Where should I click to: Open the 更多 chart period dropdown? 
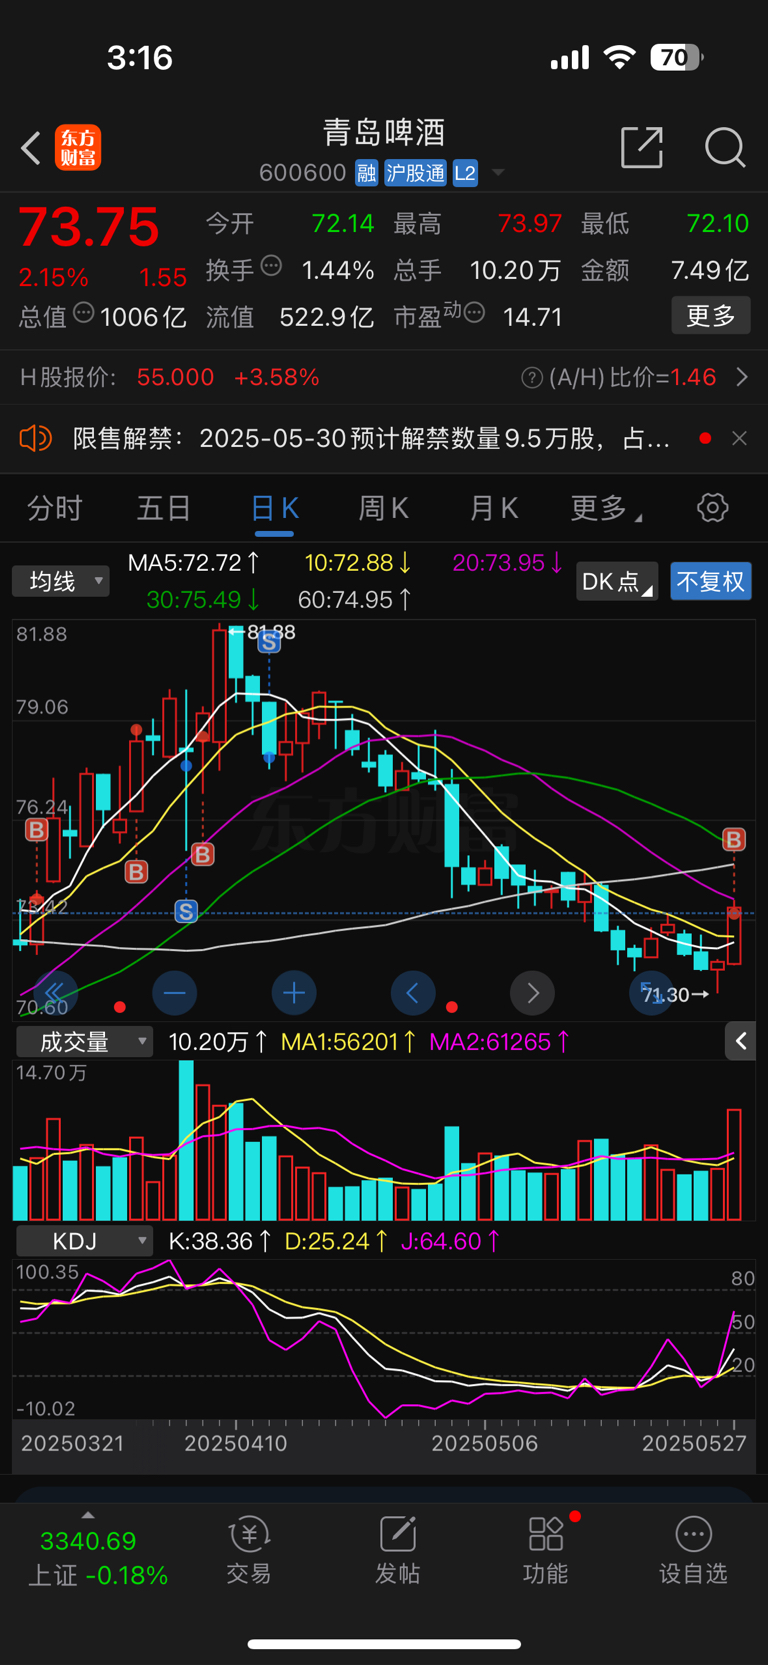(x=605, y=508)
